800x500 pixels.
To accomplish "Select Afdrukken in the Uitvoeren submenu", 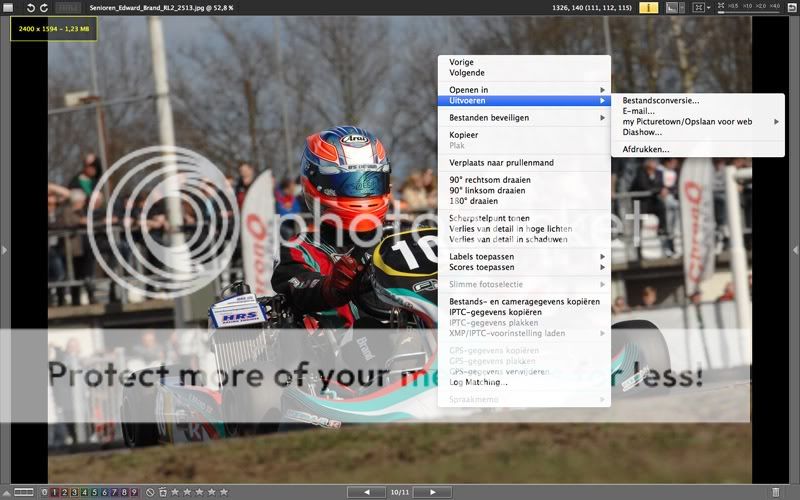I will coord(646,150).
